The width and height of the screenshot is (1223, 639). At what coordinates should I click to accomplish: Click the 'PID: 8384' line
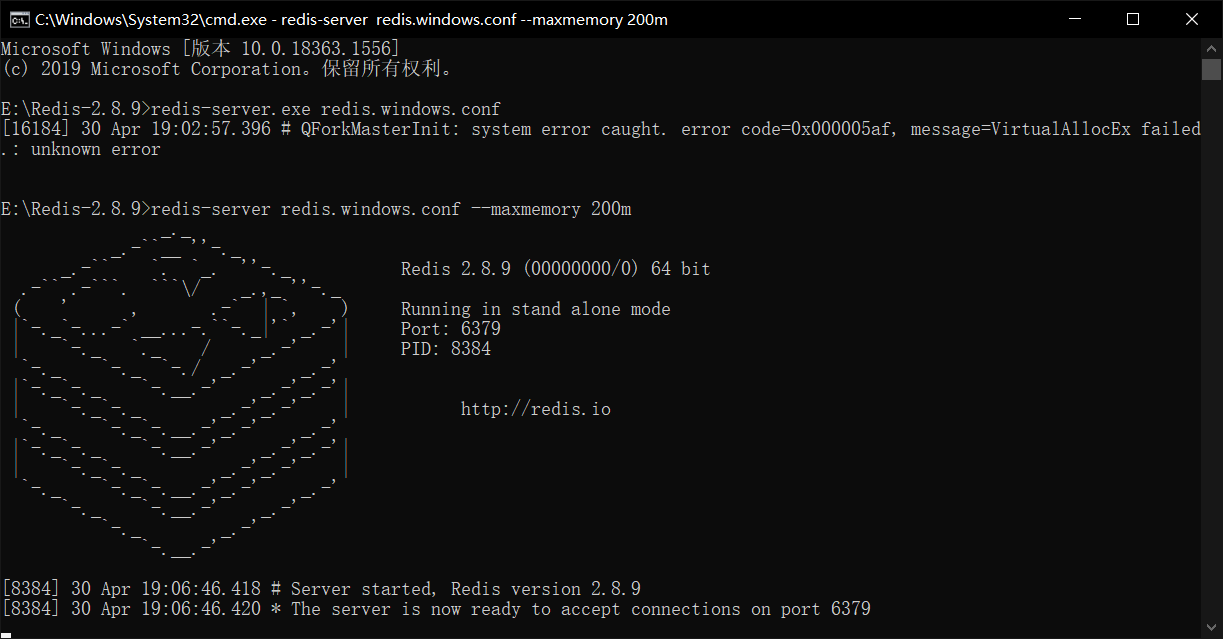coord(445,349)
